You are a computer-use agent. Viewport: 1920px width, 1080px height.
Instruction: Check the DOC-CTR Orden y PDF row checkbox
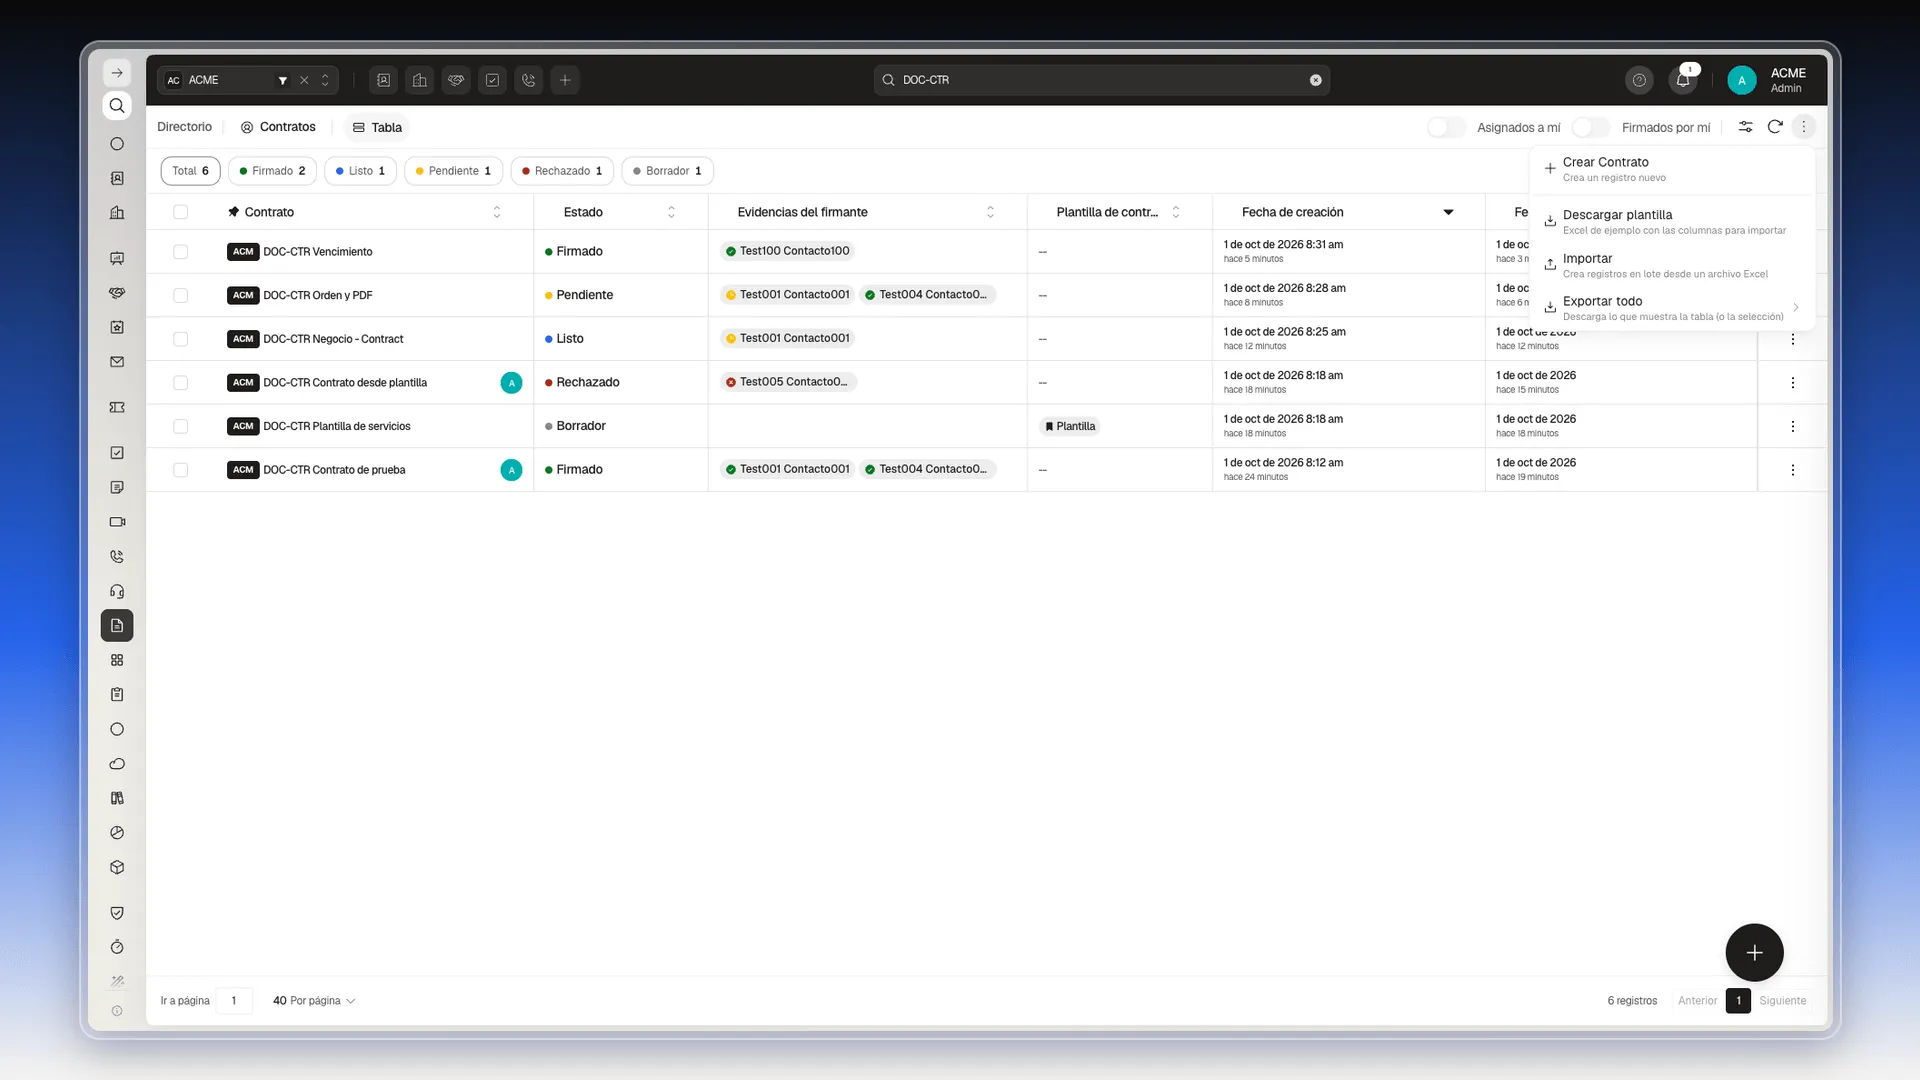tap(180, 295)
